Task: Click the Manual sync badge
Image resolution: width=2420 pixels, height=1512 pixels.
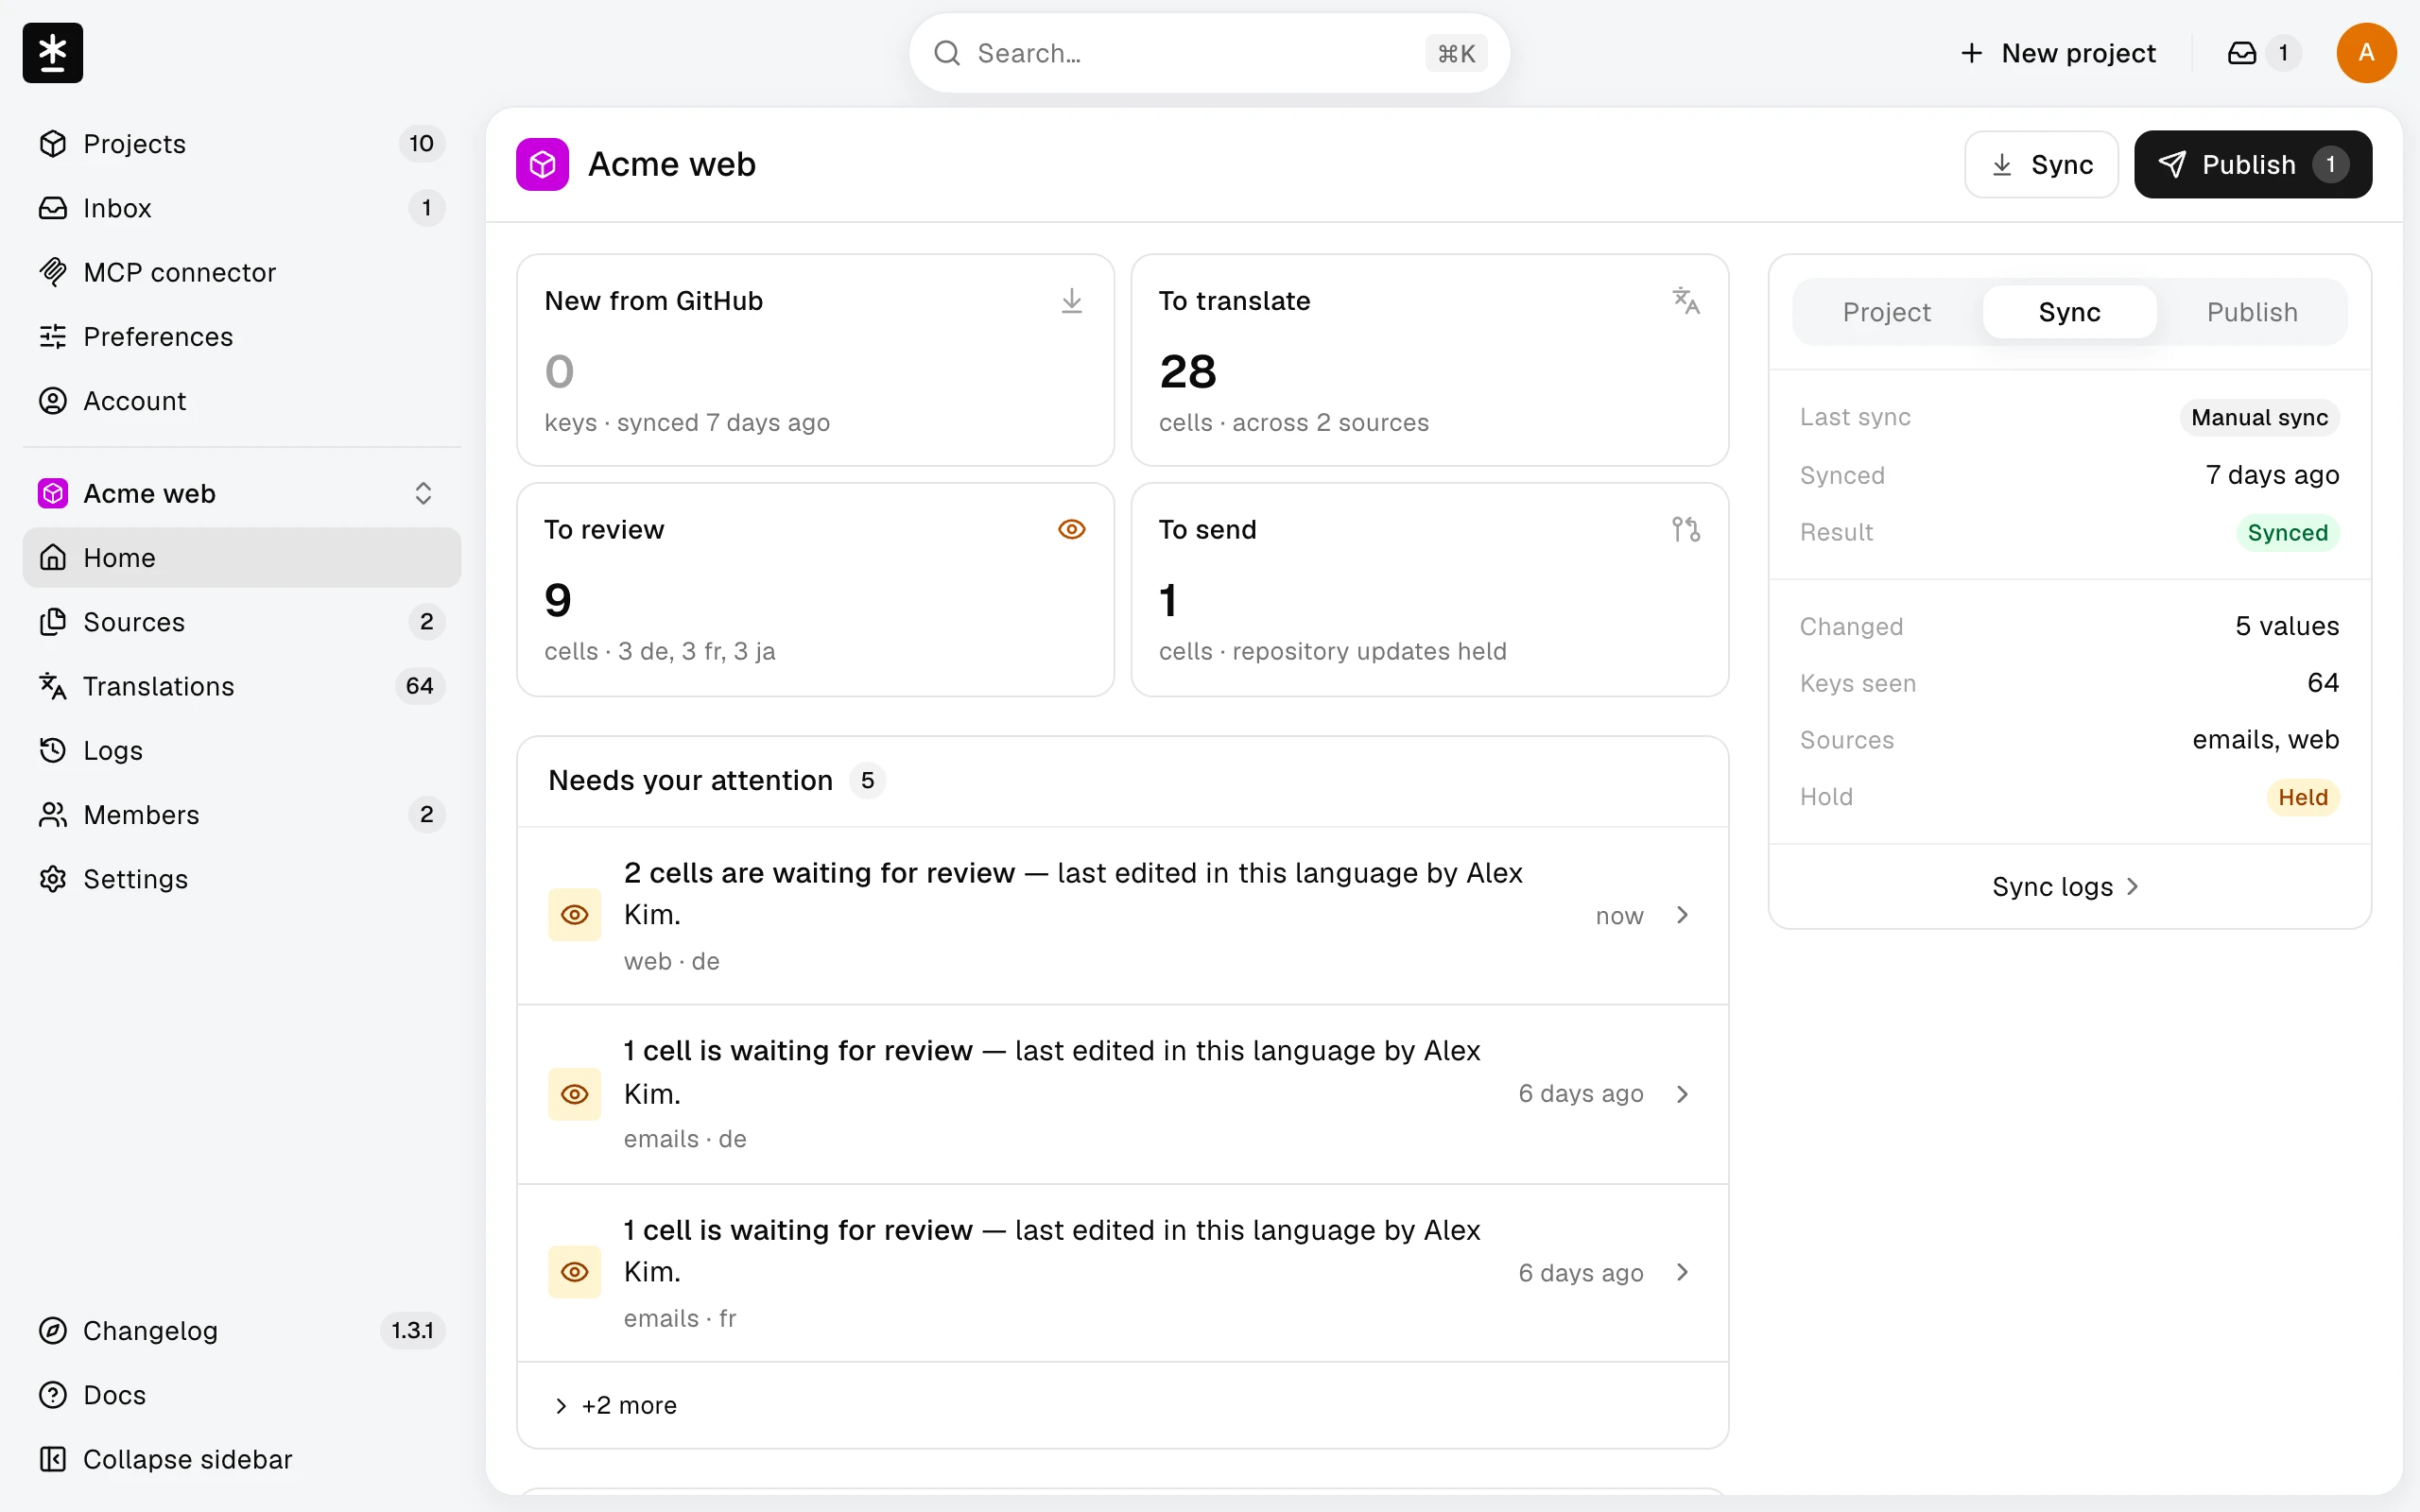Action: point(2259,418)
